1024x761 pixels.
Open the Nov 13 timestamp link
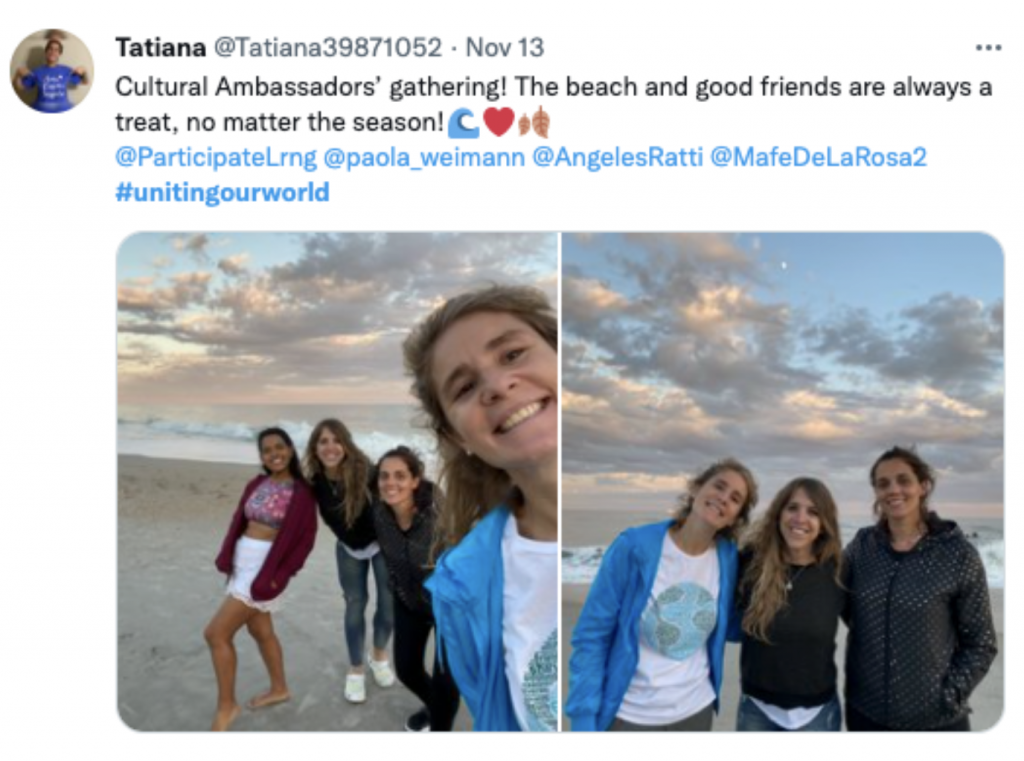coord(505,47)
